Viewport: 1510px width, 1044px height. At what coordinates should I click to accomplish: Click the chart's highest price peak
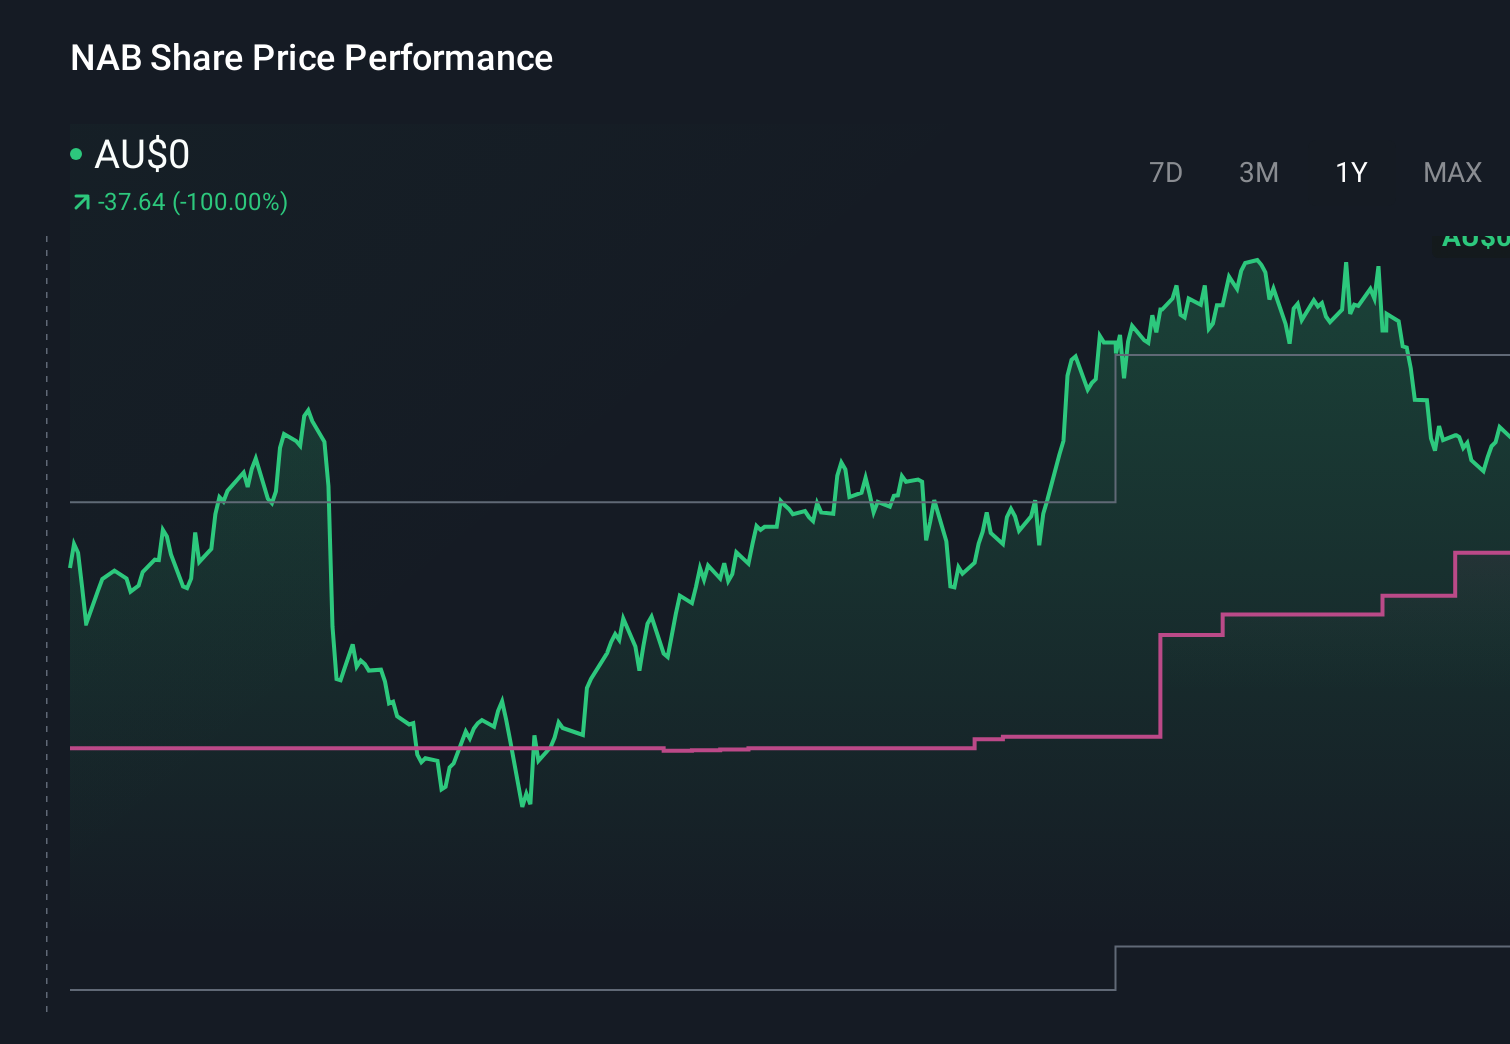click(1258, 258)
